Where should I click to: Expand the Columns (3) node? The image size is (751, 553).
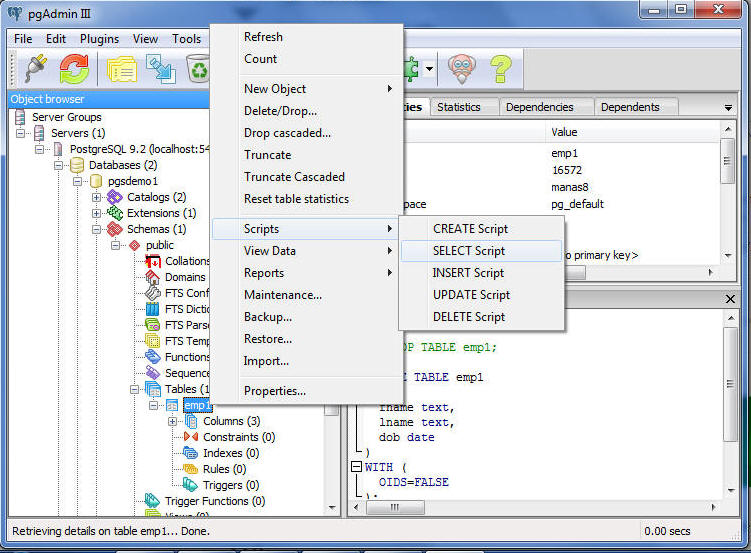click(x=172, y=421)
